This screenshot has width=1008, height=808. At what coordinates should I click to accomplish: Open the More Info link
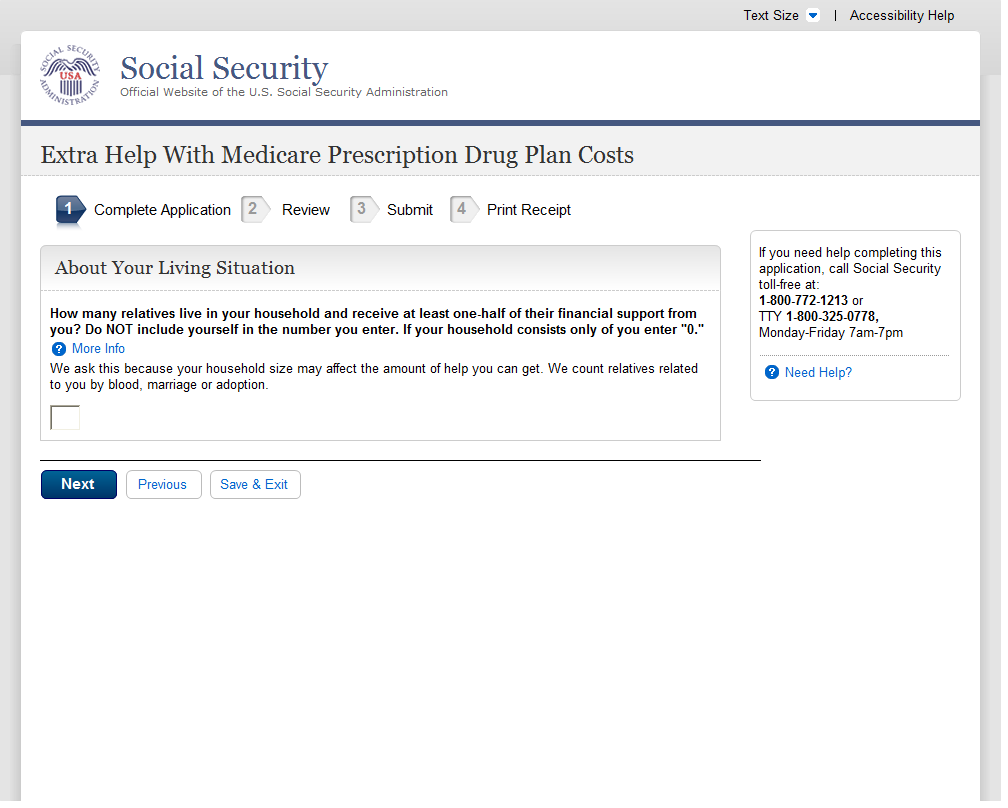point(99,349)
